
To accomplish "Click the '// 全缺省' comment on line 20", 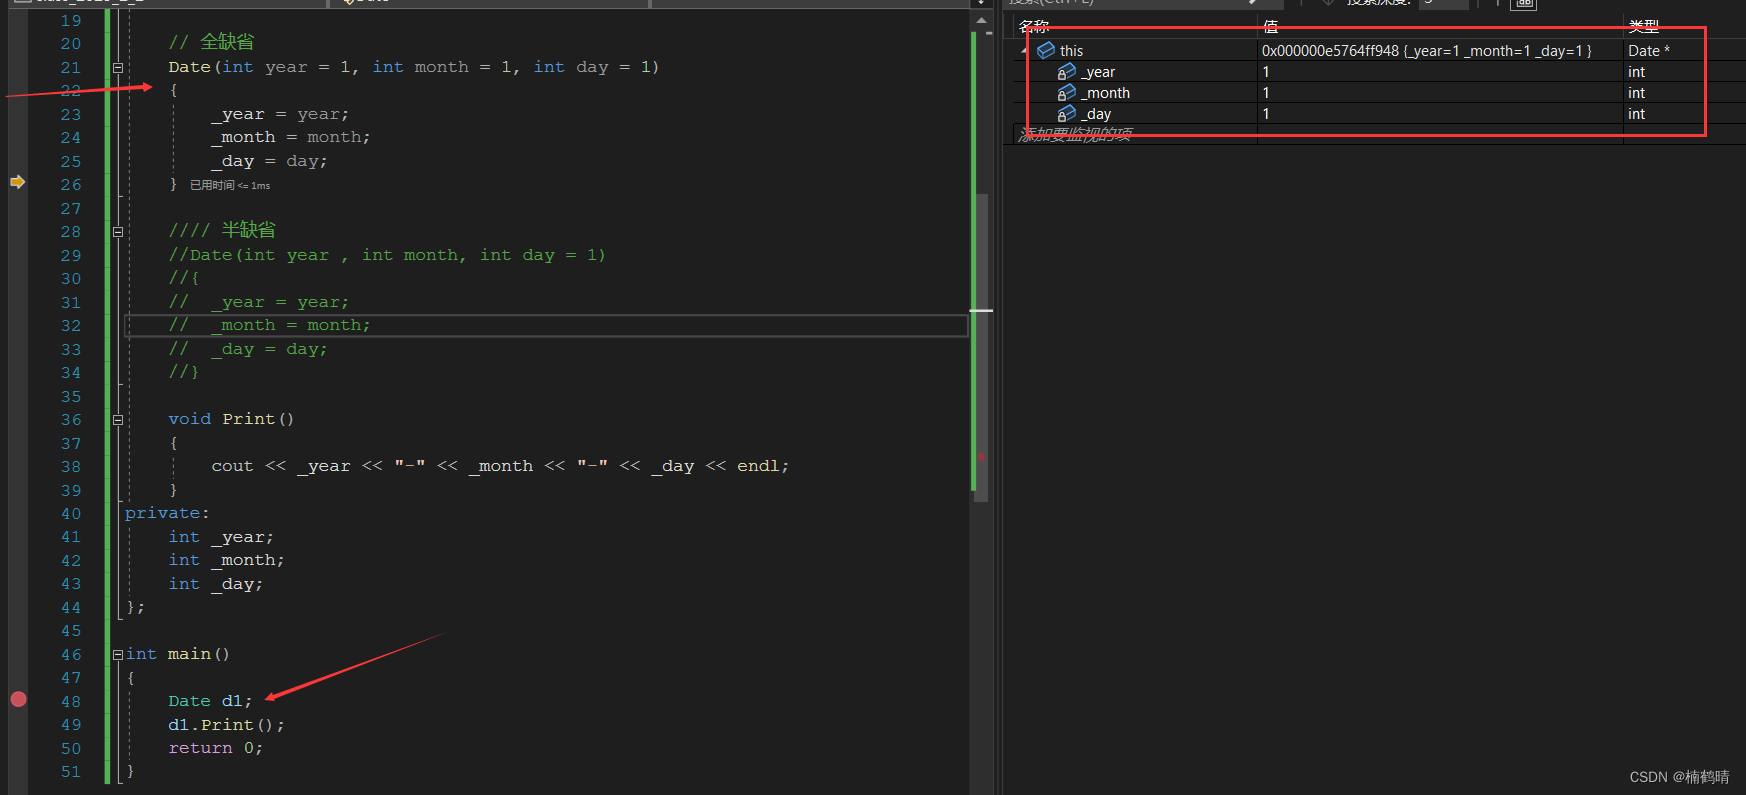I will [x=211, y=42].
